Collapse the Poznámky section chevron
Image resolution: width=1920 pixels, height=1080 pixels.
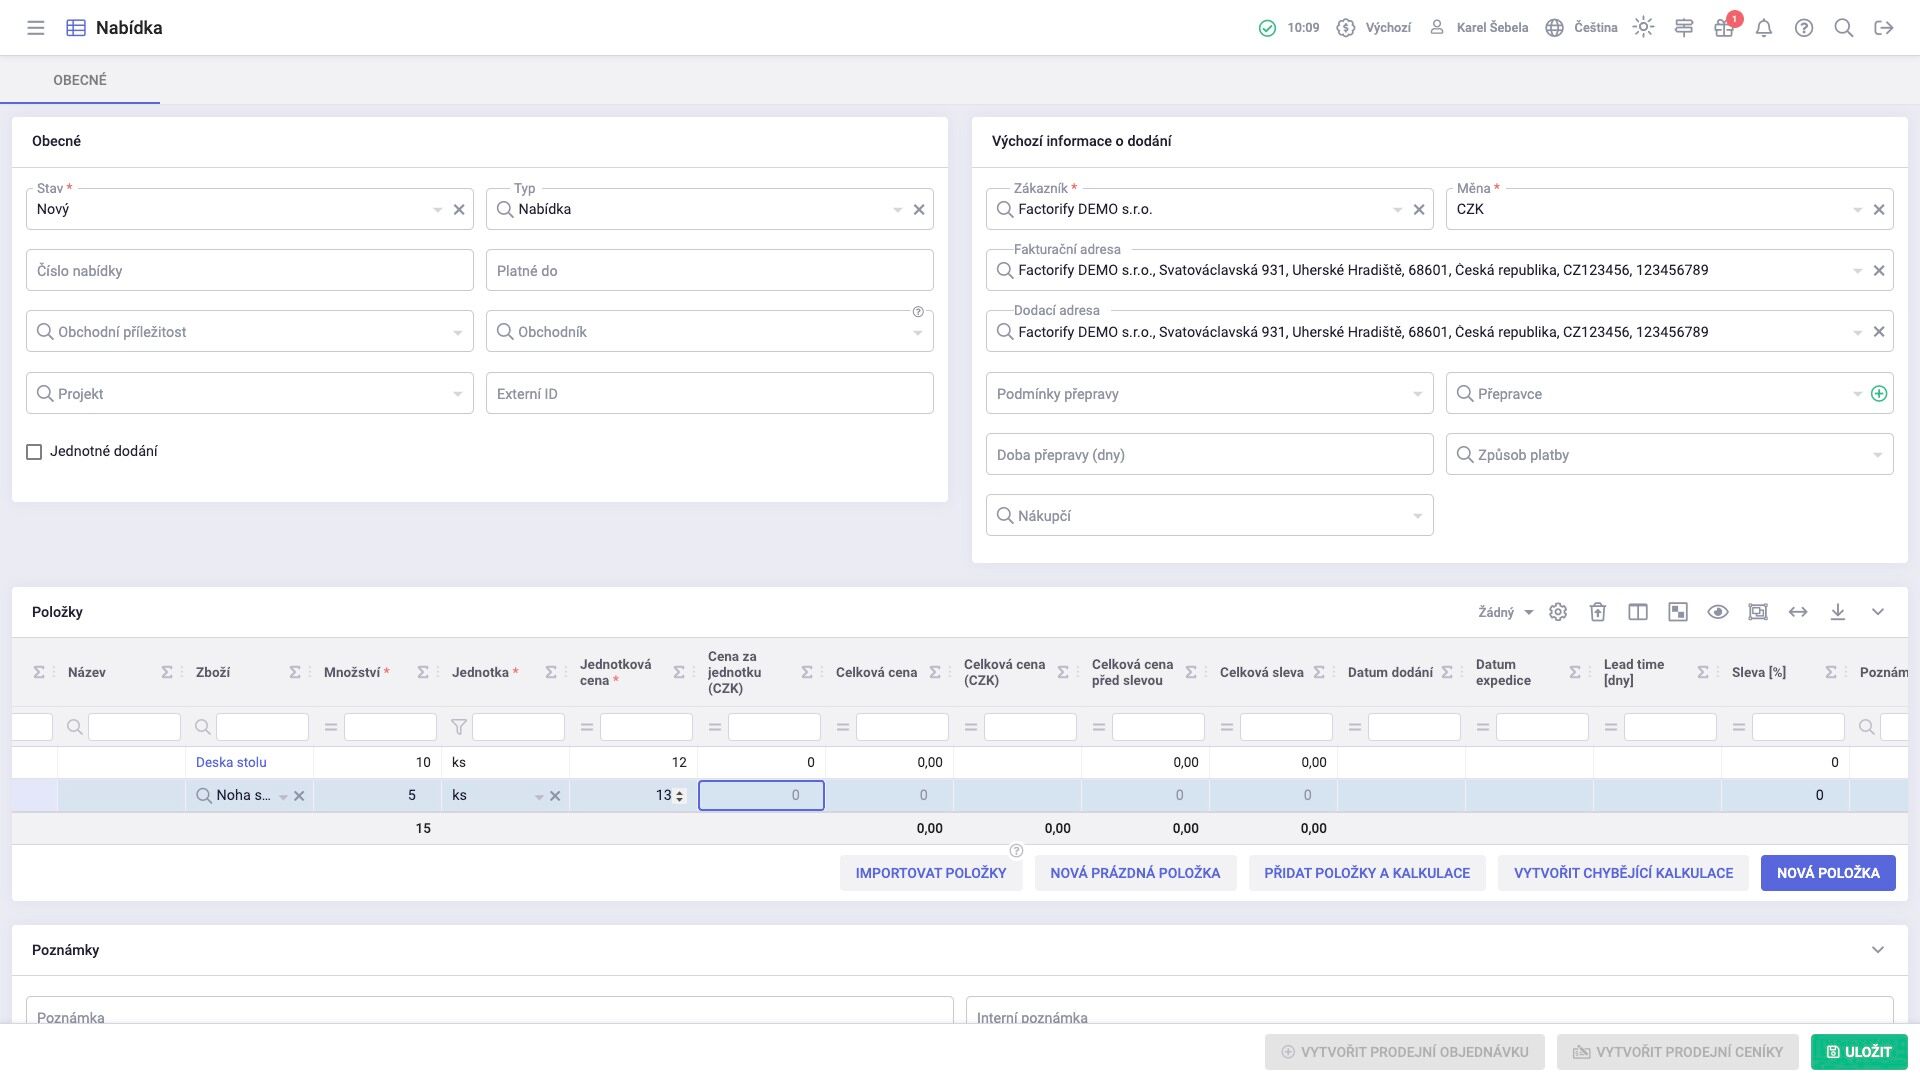pos(1878,950)
